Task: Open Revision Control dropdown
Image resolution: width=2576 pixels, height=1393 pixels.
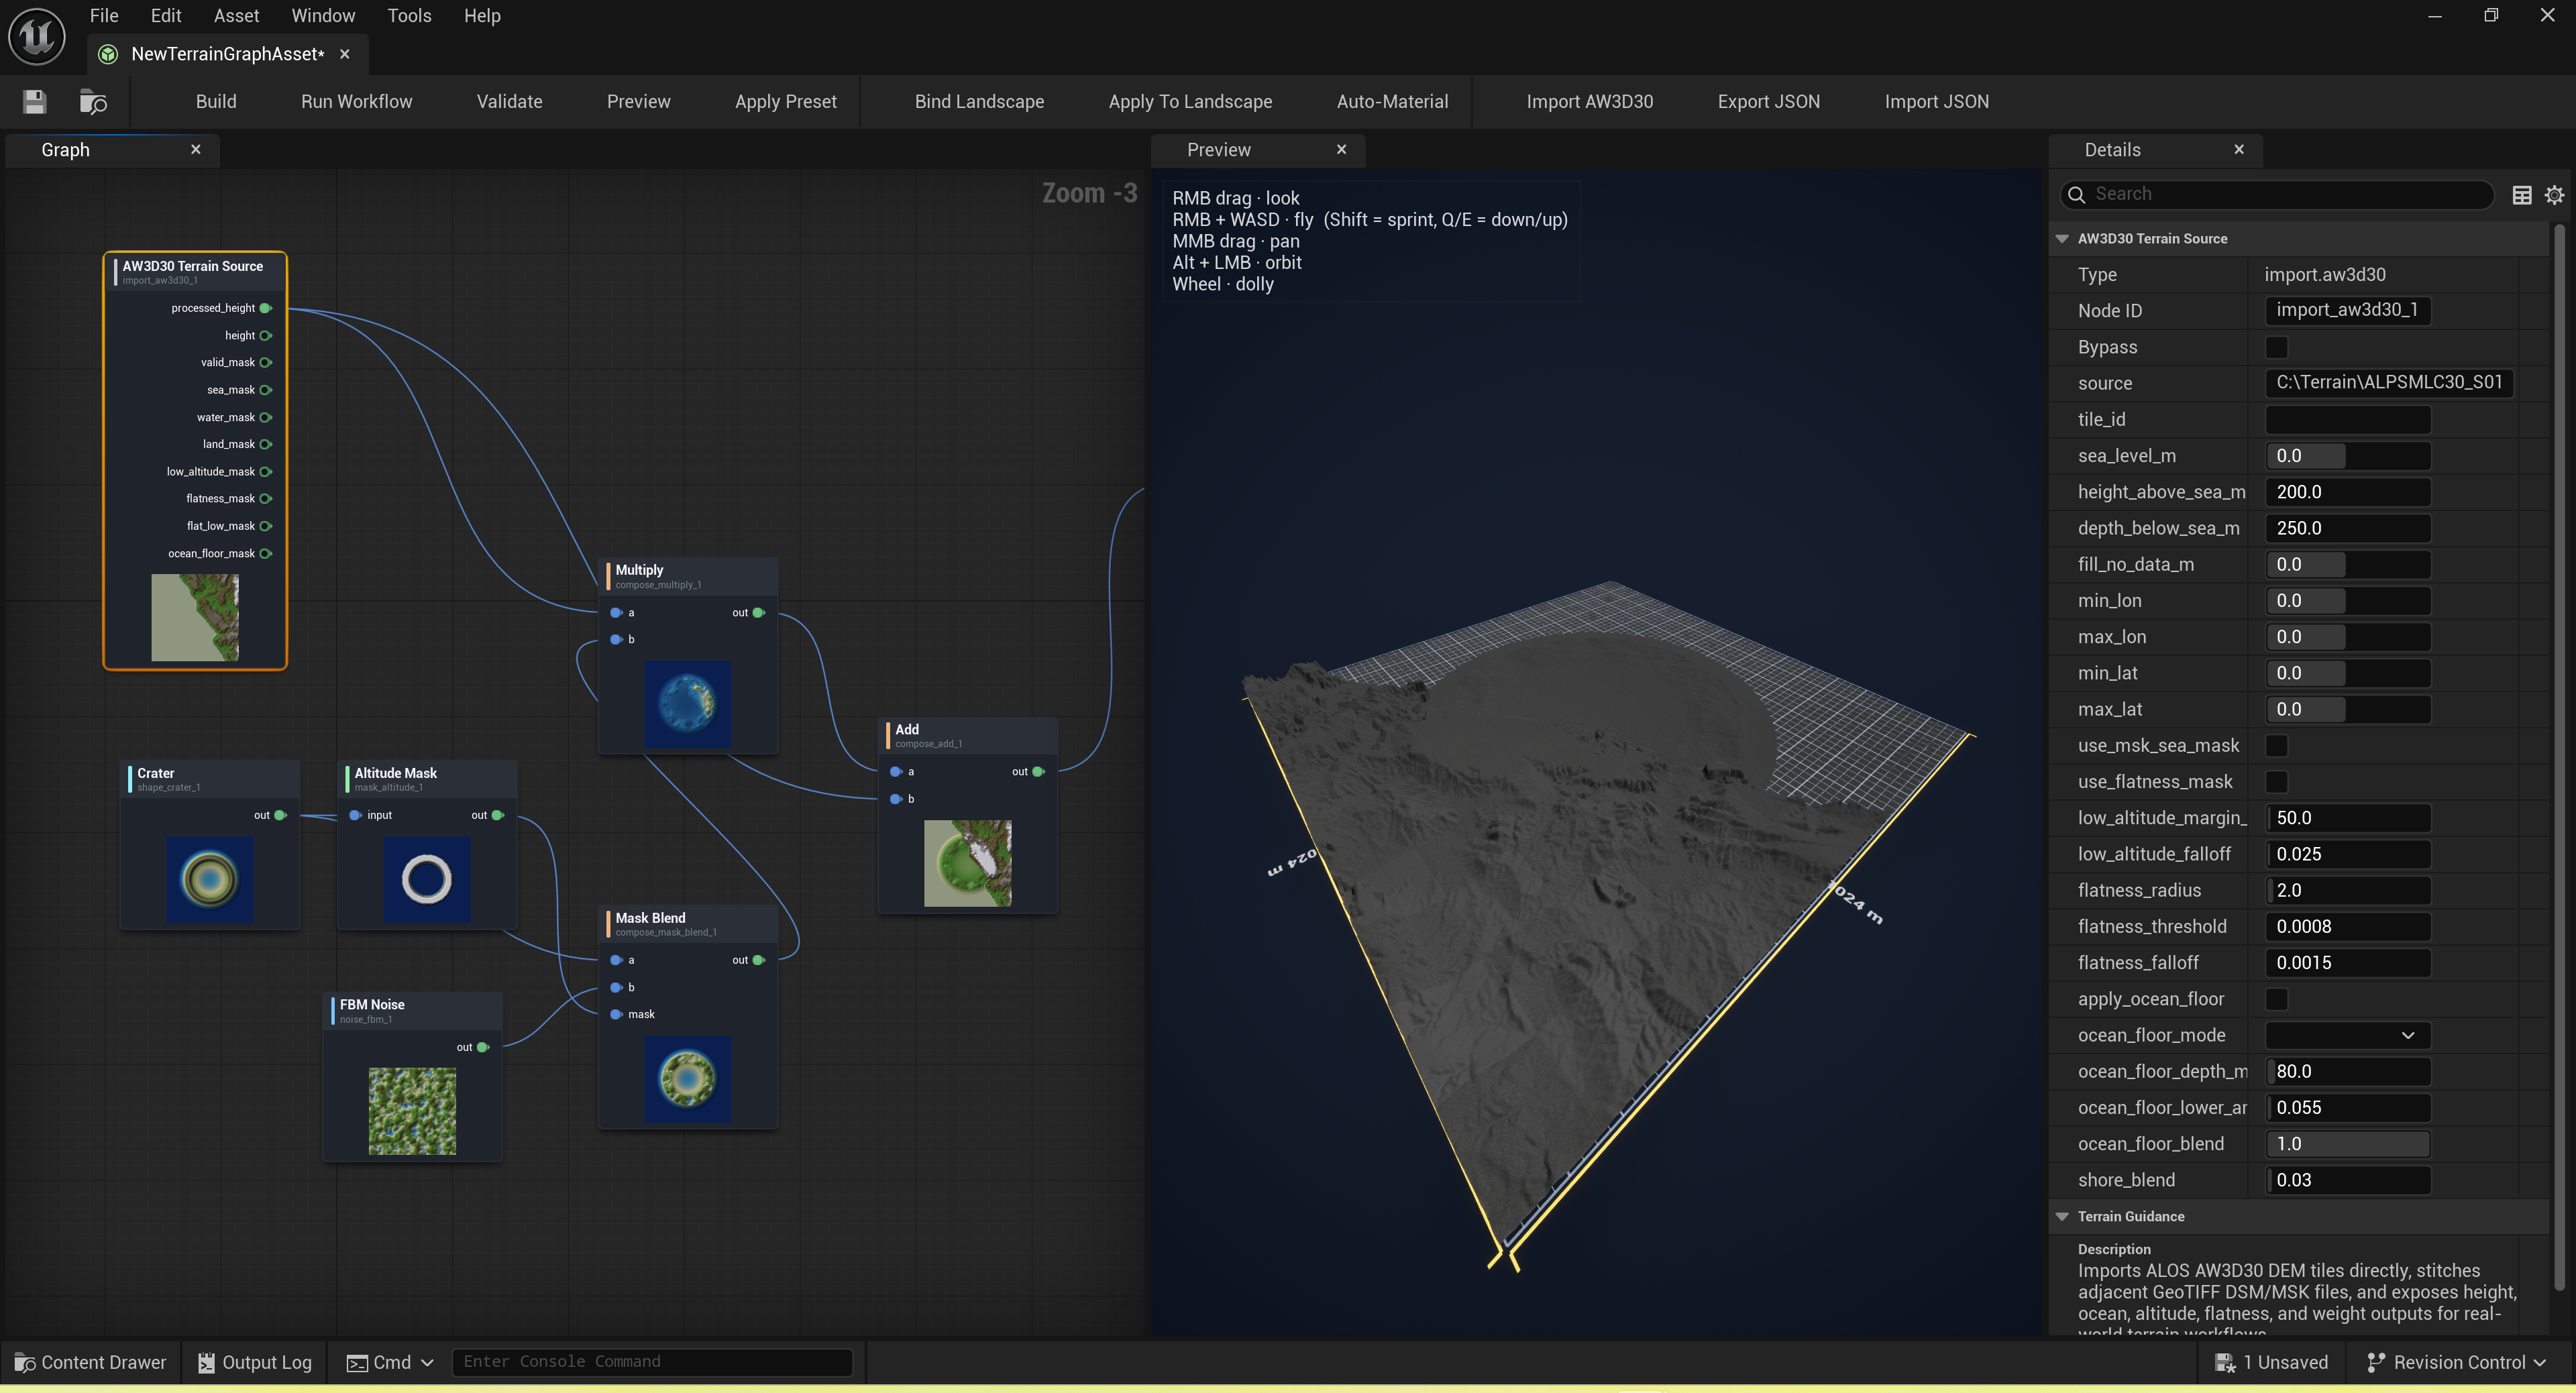Action: point(2457,1362)
